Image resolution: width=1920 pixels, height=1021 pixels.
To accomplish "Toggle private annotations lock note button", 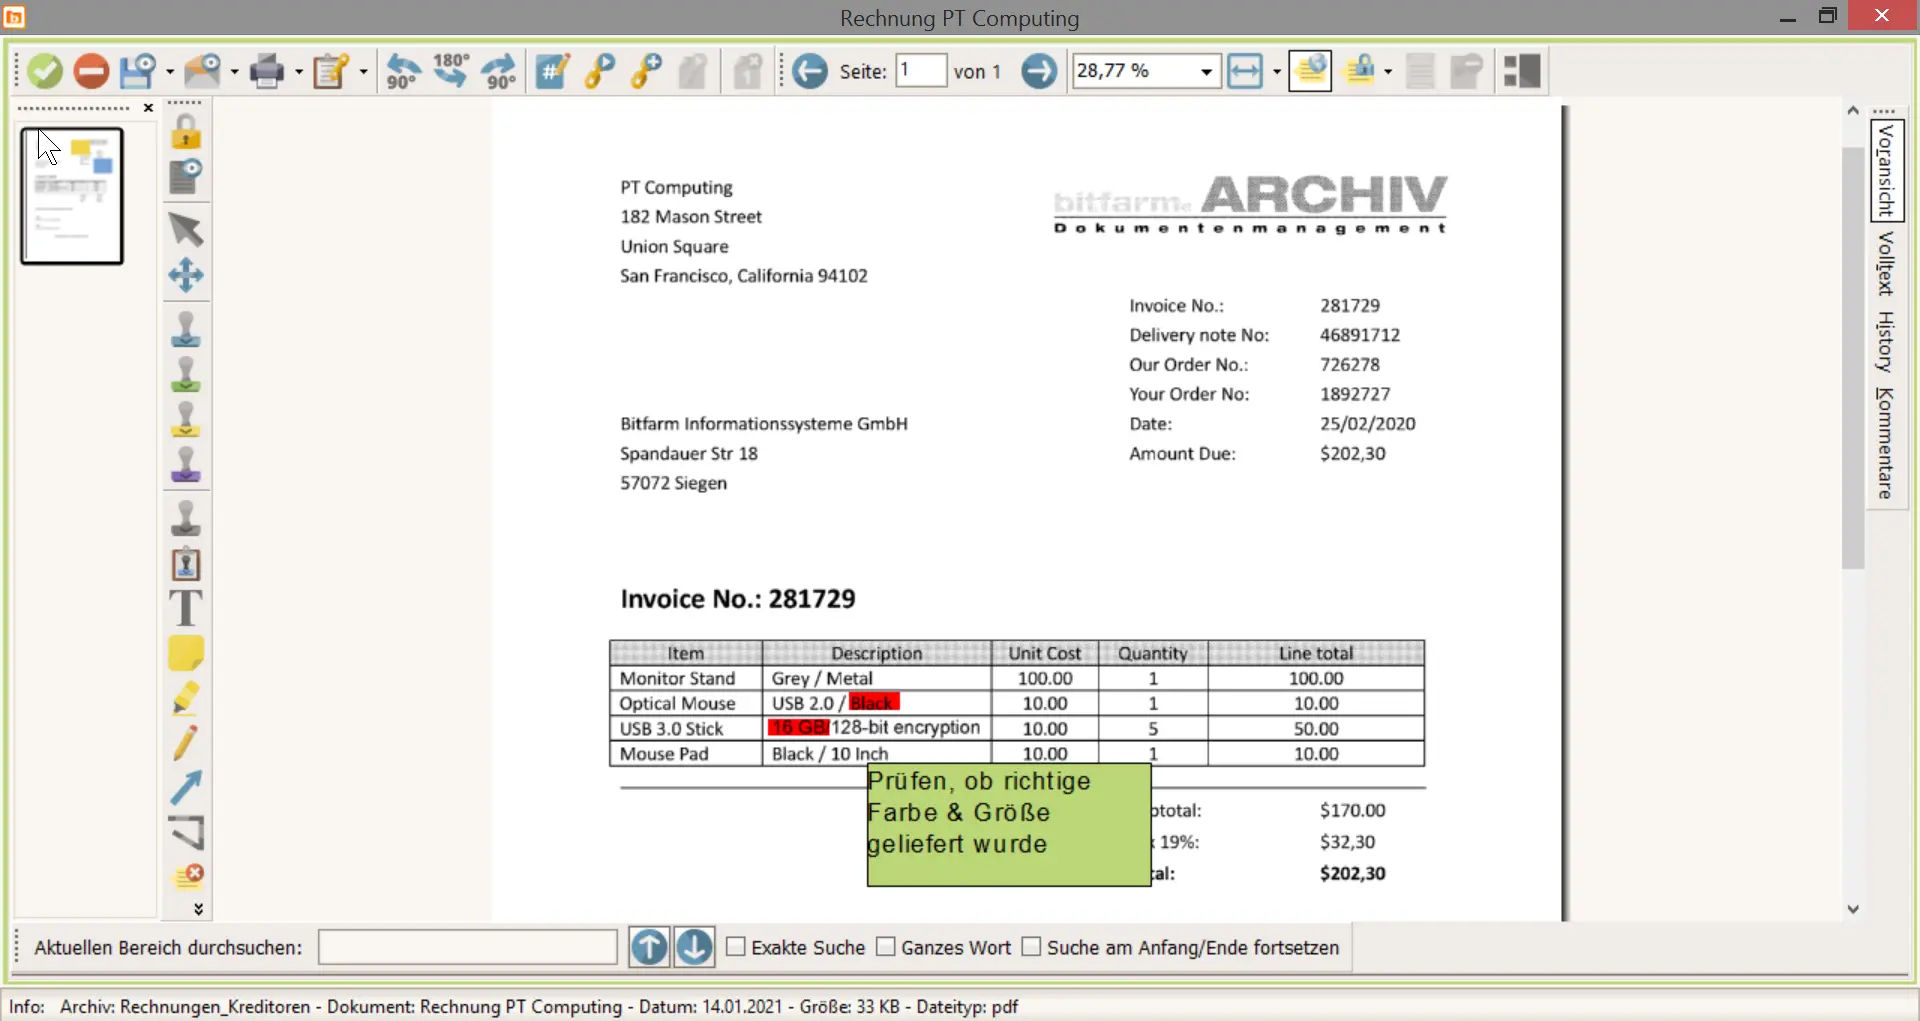I will click(1360, 71).
